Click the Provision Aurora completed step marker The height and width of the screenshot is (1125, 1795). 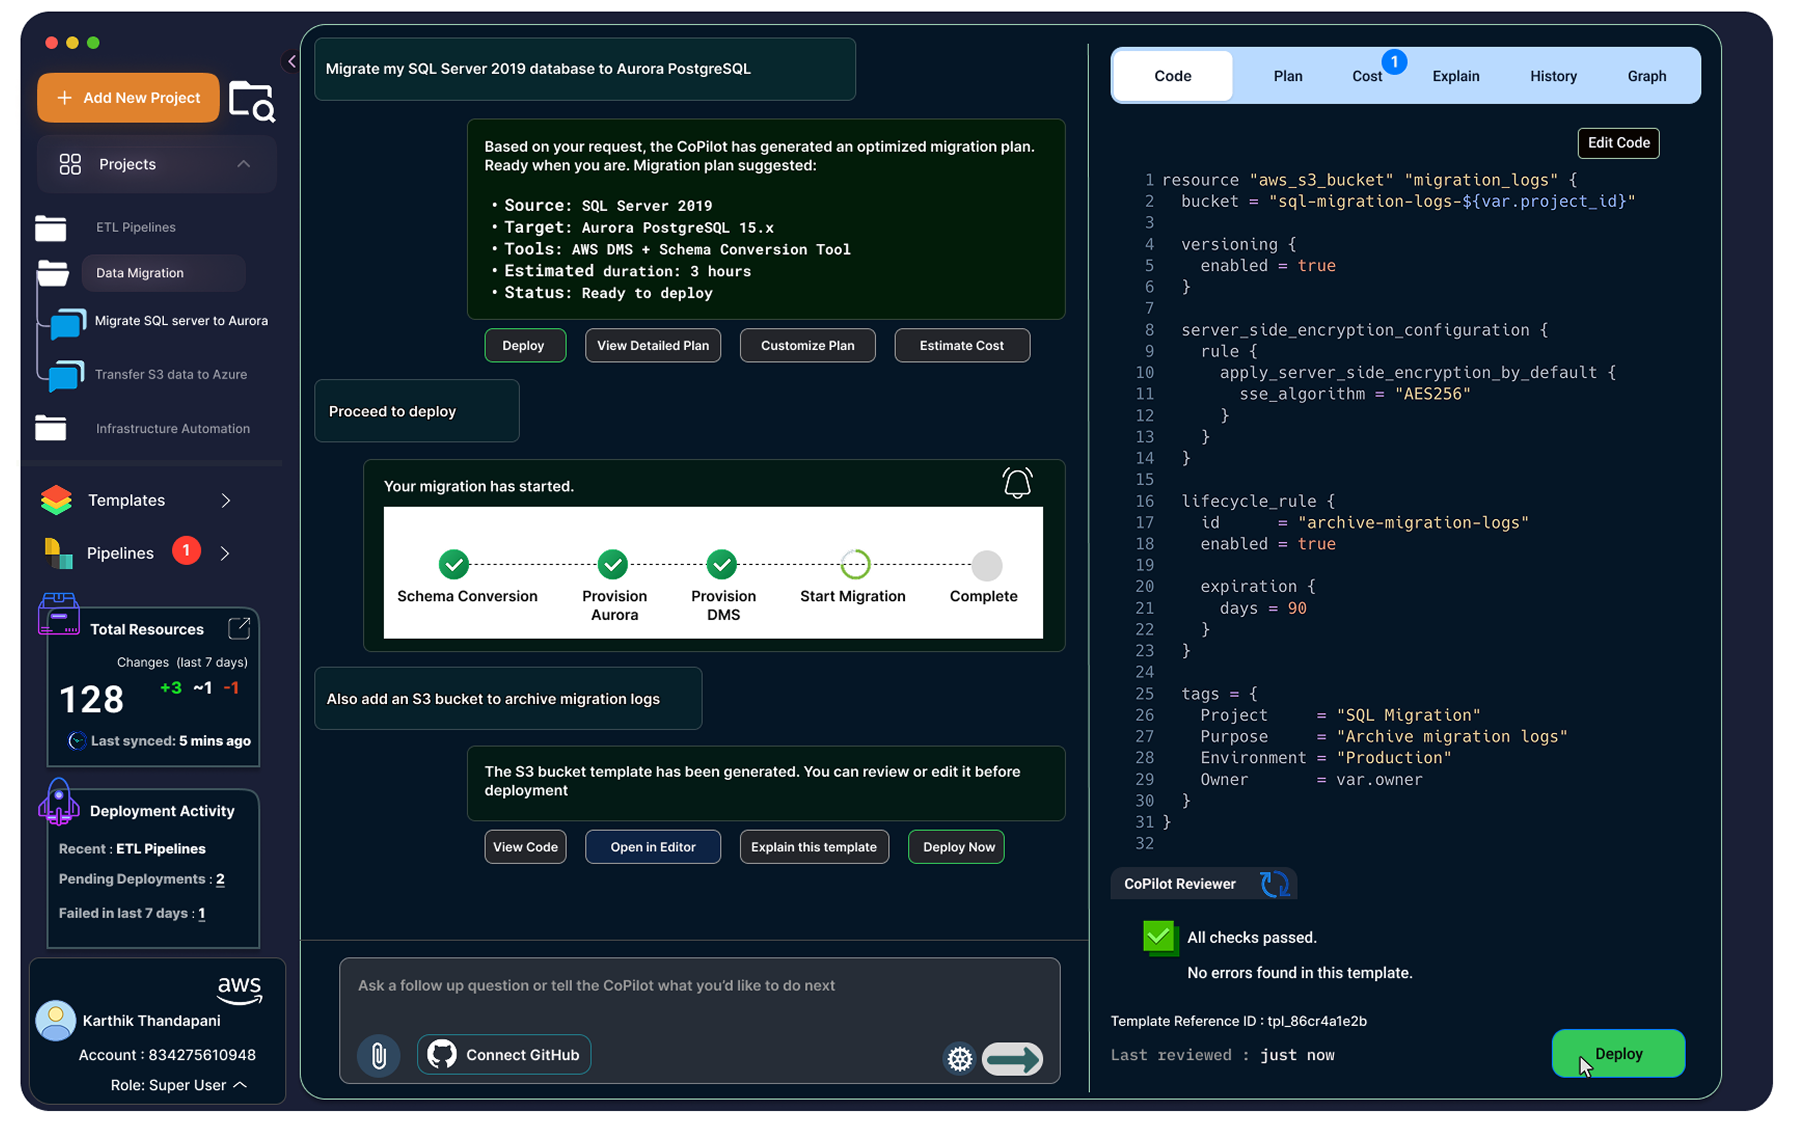coord(613,565)
